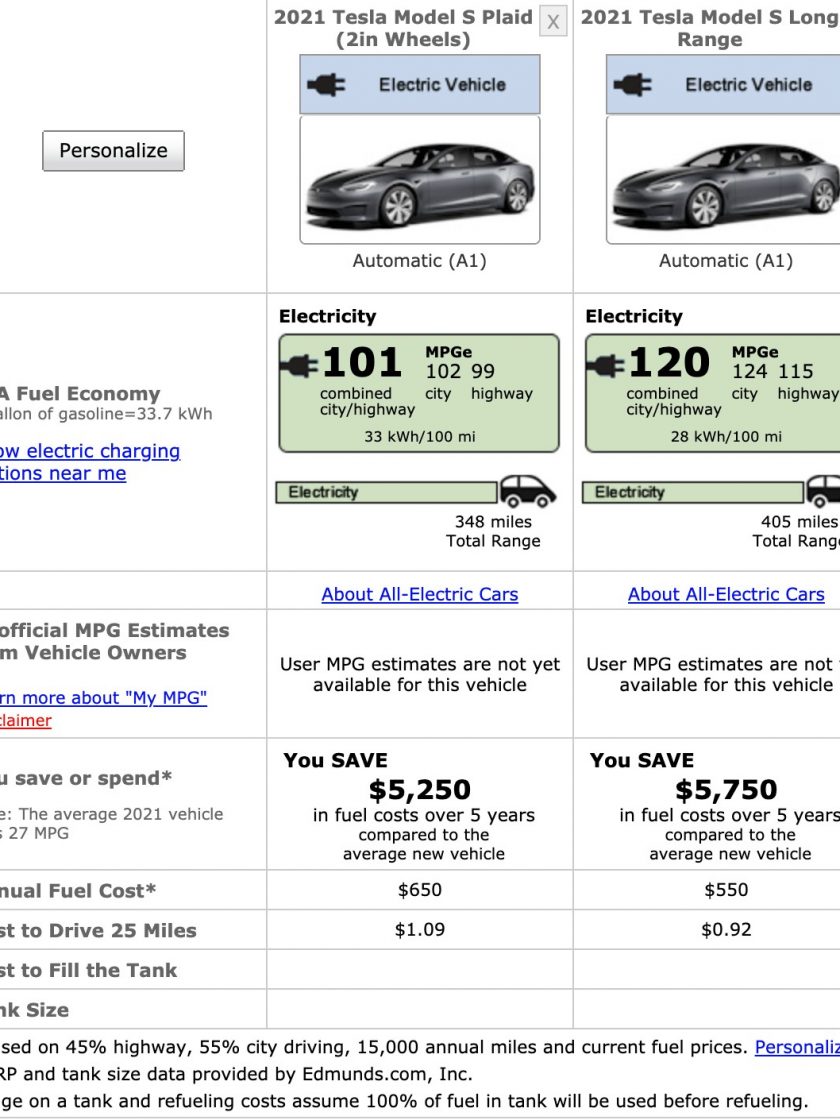Open About All-Electric Cars link under Long Range
840x1120 pixels.
tap(726, 594)
